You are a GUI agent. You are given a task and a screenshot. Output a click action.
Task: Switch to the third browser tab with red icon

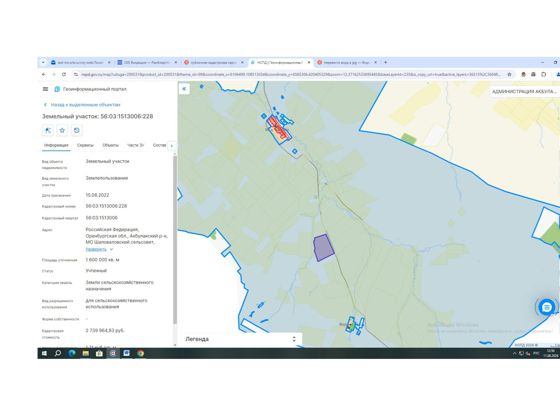214,62
